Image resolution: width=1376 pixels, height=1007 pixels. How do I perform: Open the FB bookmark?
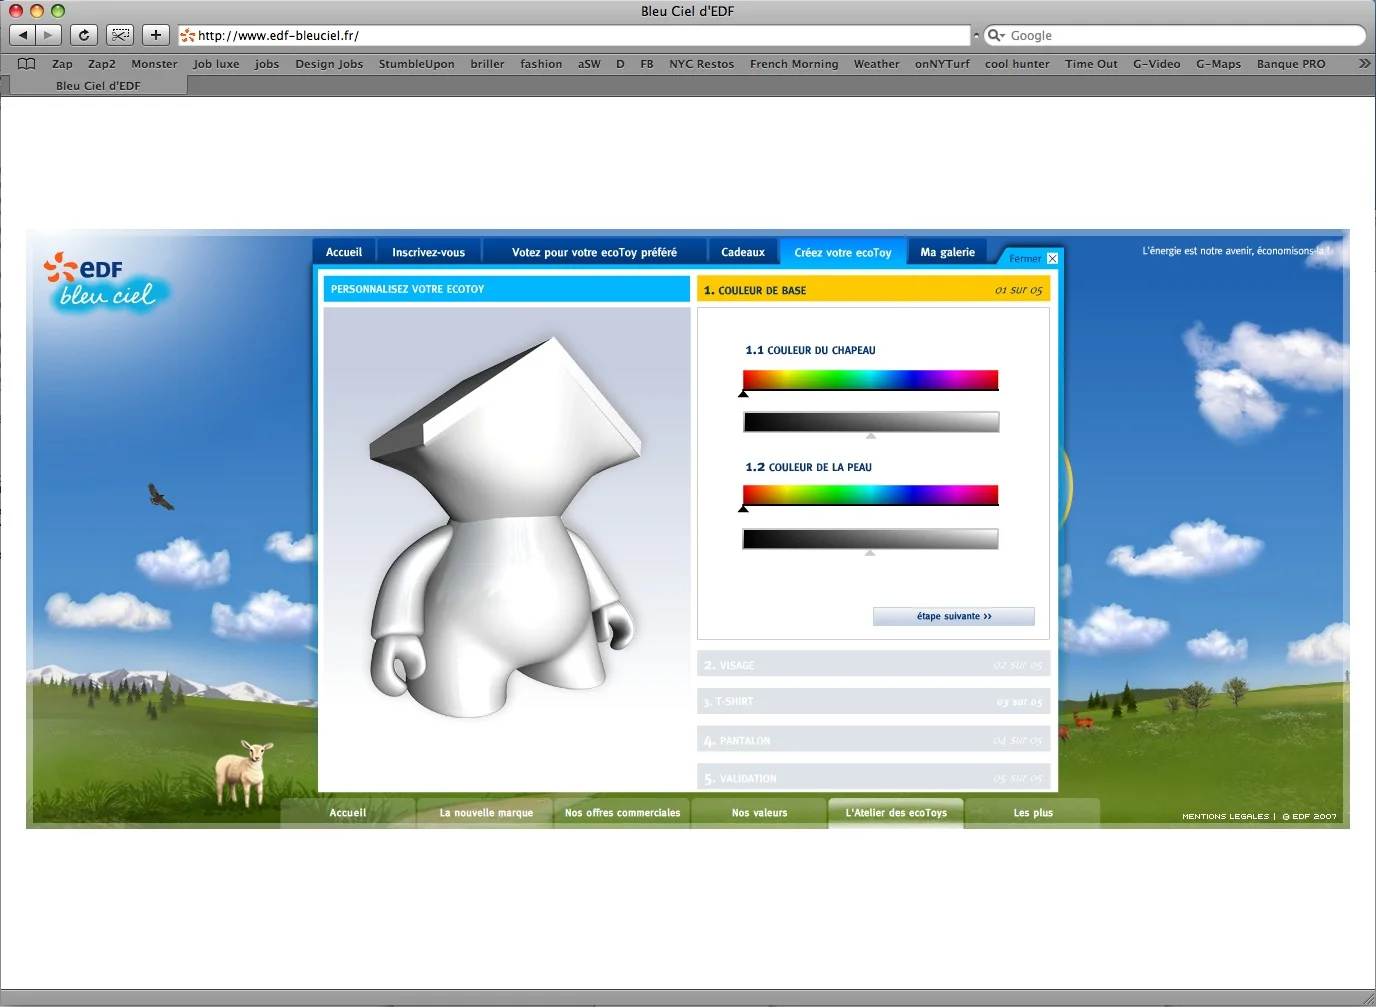click(647, 64)
